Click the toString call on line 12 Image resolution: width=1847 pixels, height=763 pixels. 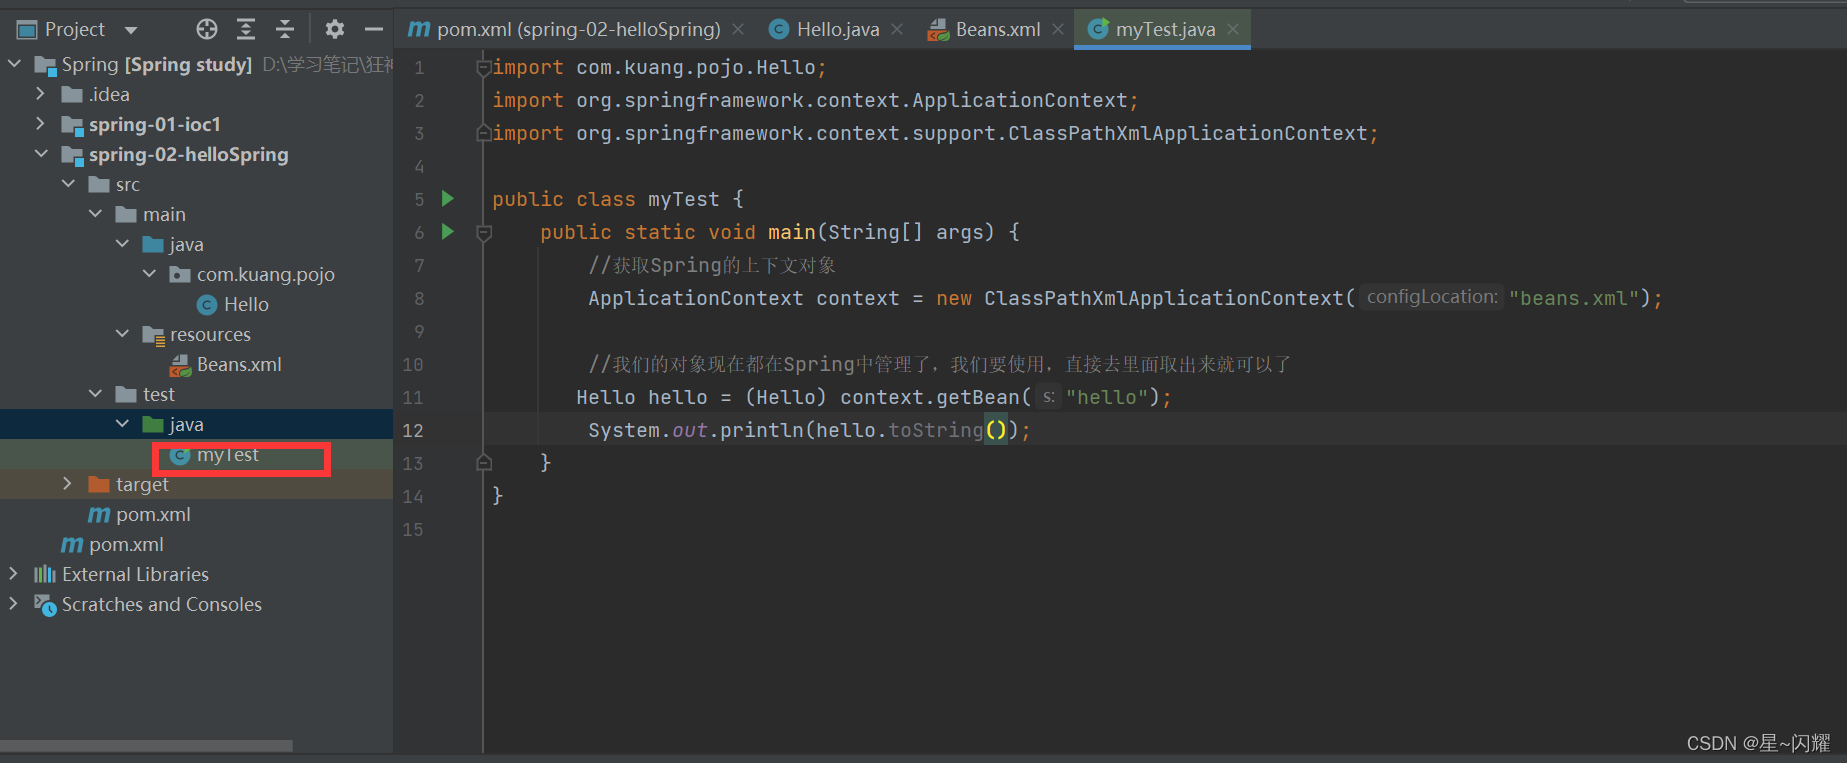click(x=935, y=430)
